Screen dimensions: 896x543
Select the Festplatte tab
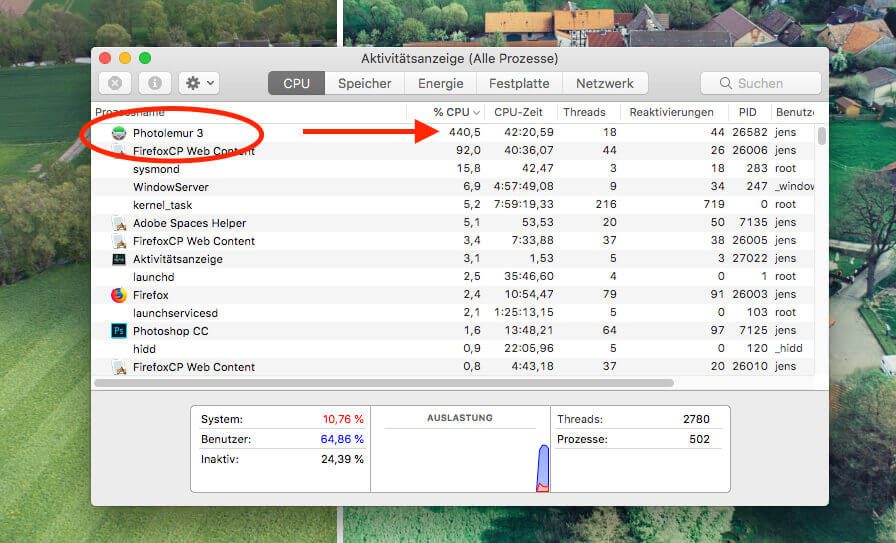tap(519, 83)
